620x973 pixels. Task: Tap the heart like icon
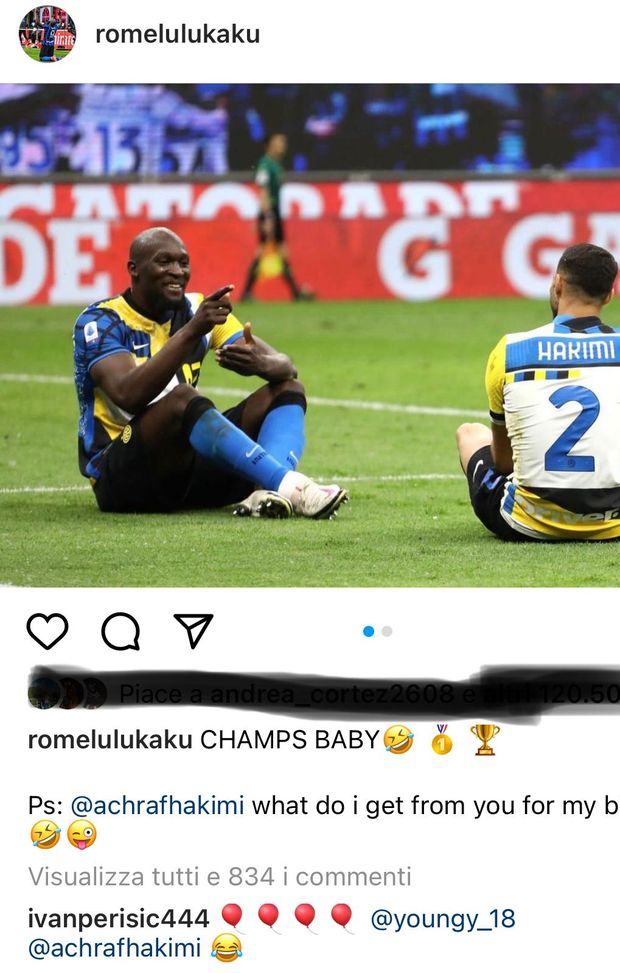[x=47, y=631]
